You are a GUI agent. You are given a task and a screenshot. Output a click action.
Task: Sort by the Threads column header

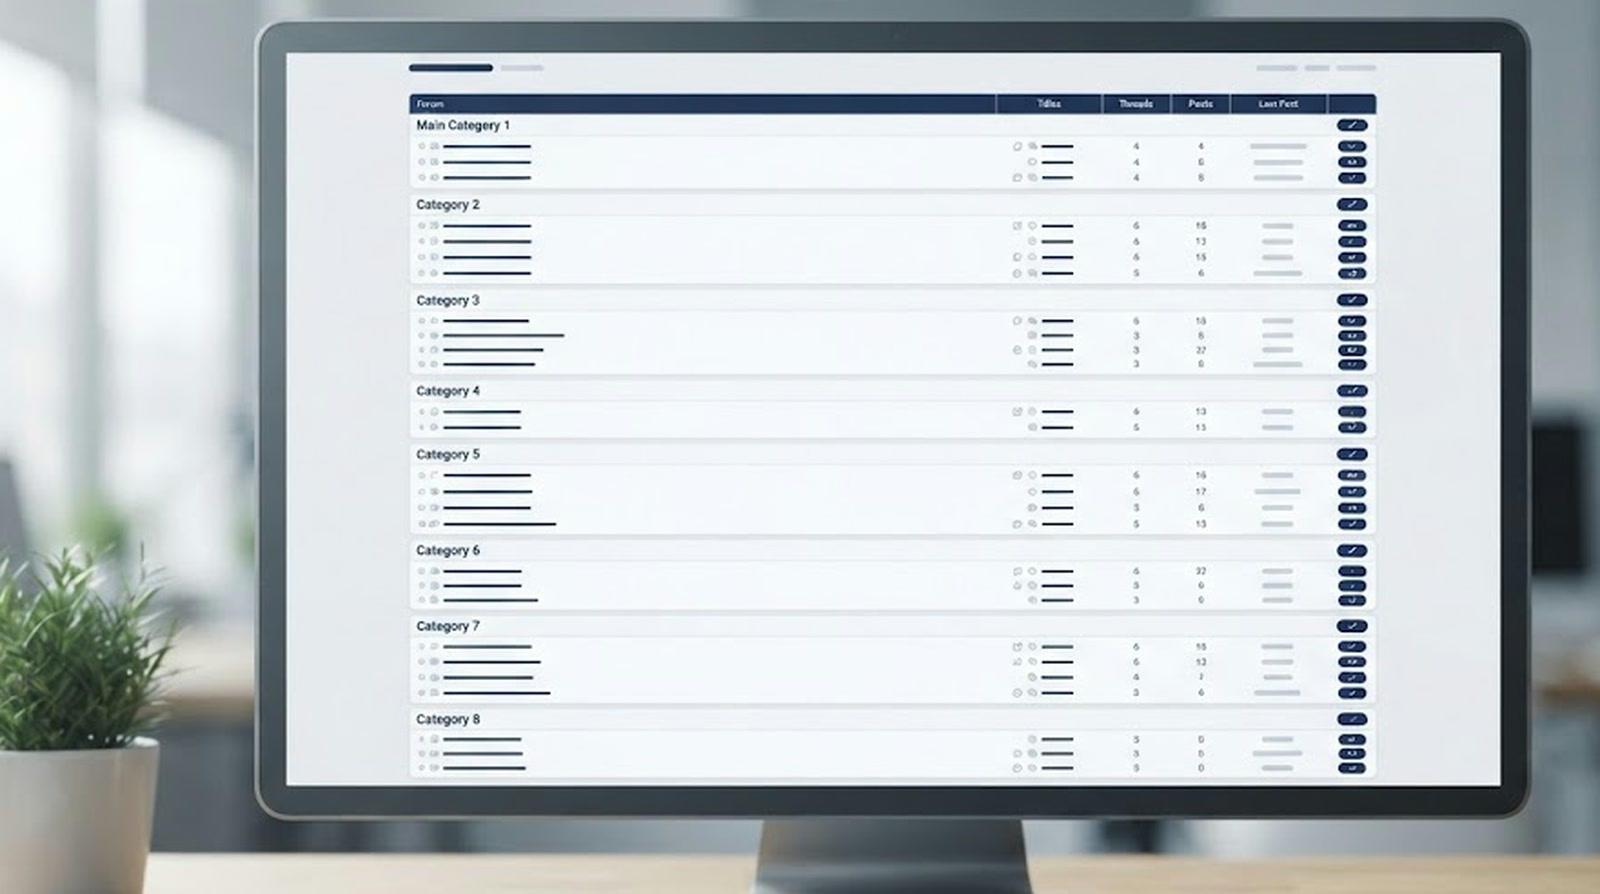pos(1135,104)
